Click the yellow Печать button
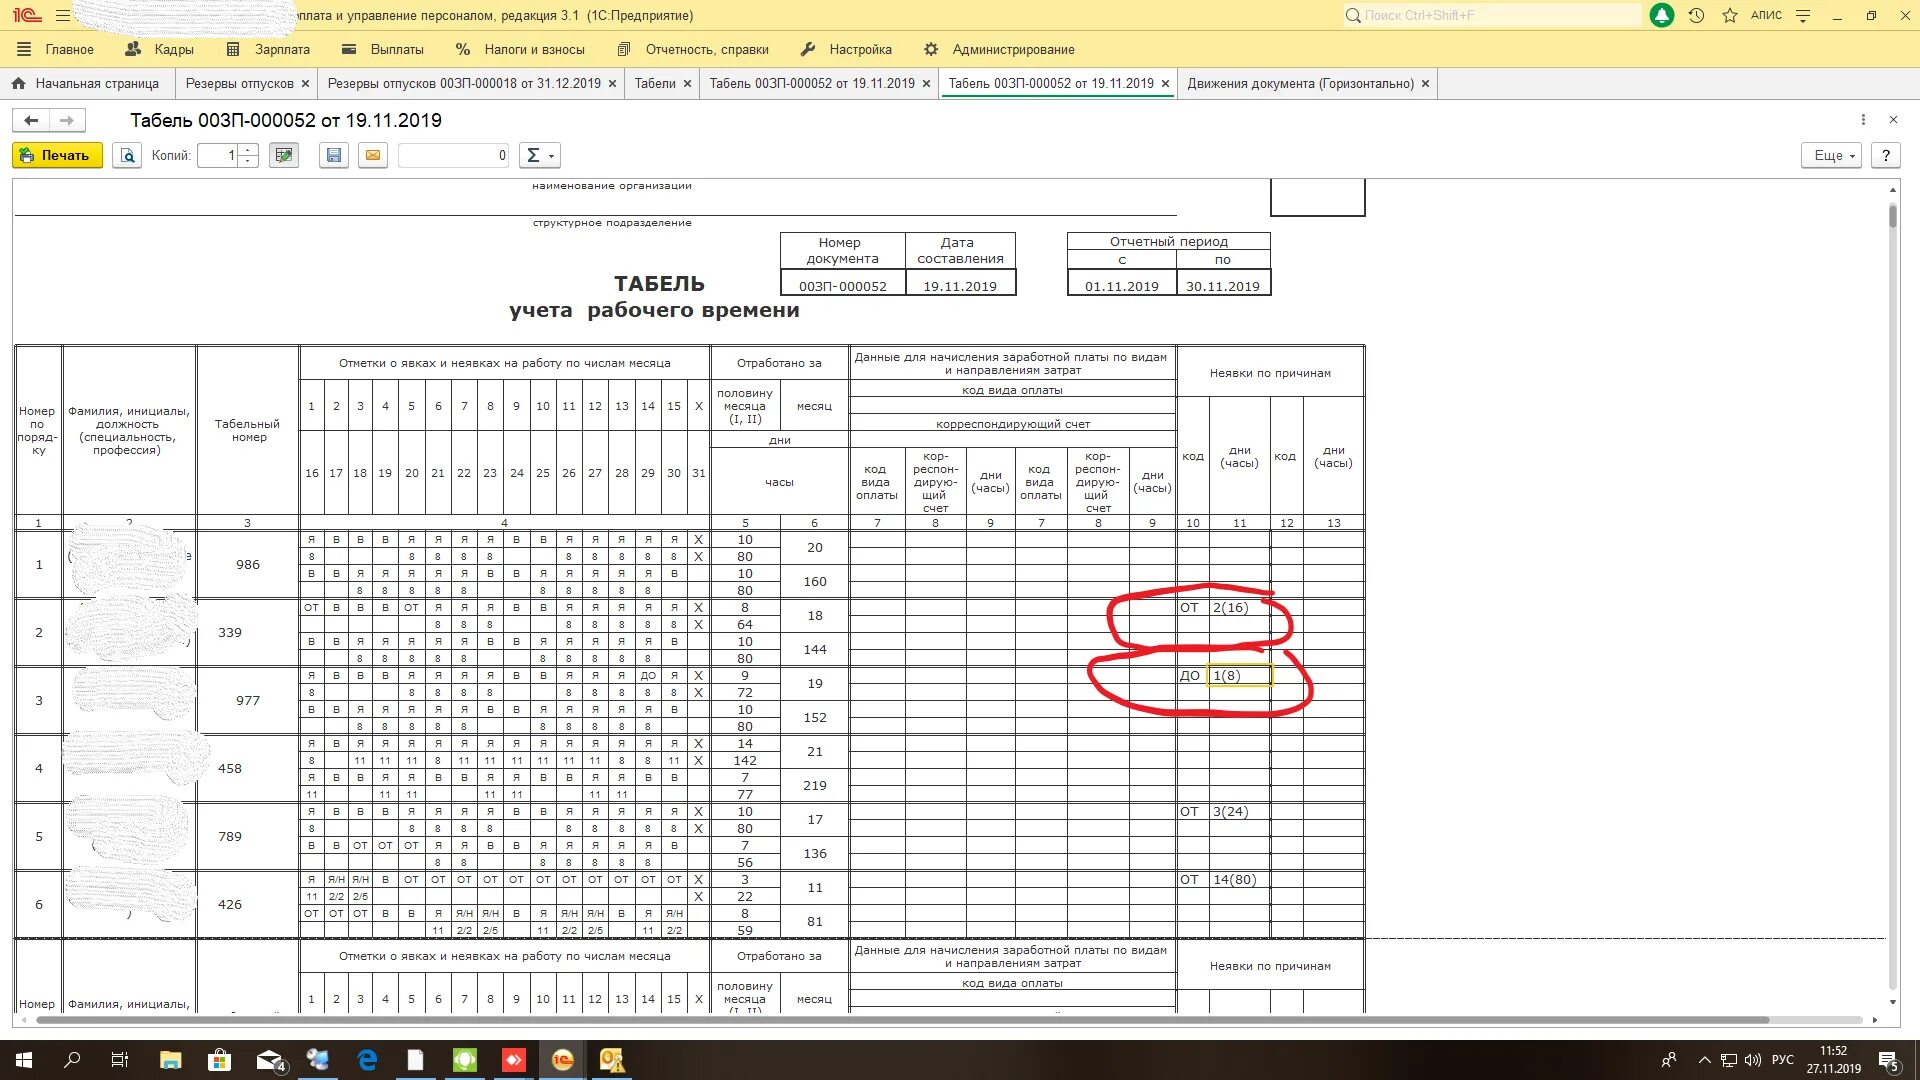The height and width of the screenshot is (1080, 1920). tap(57, 156)
